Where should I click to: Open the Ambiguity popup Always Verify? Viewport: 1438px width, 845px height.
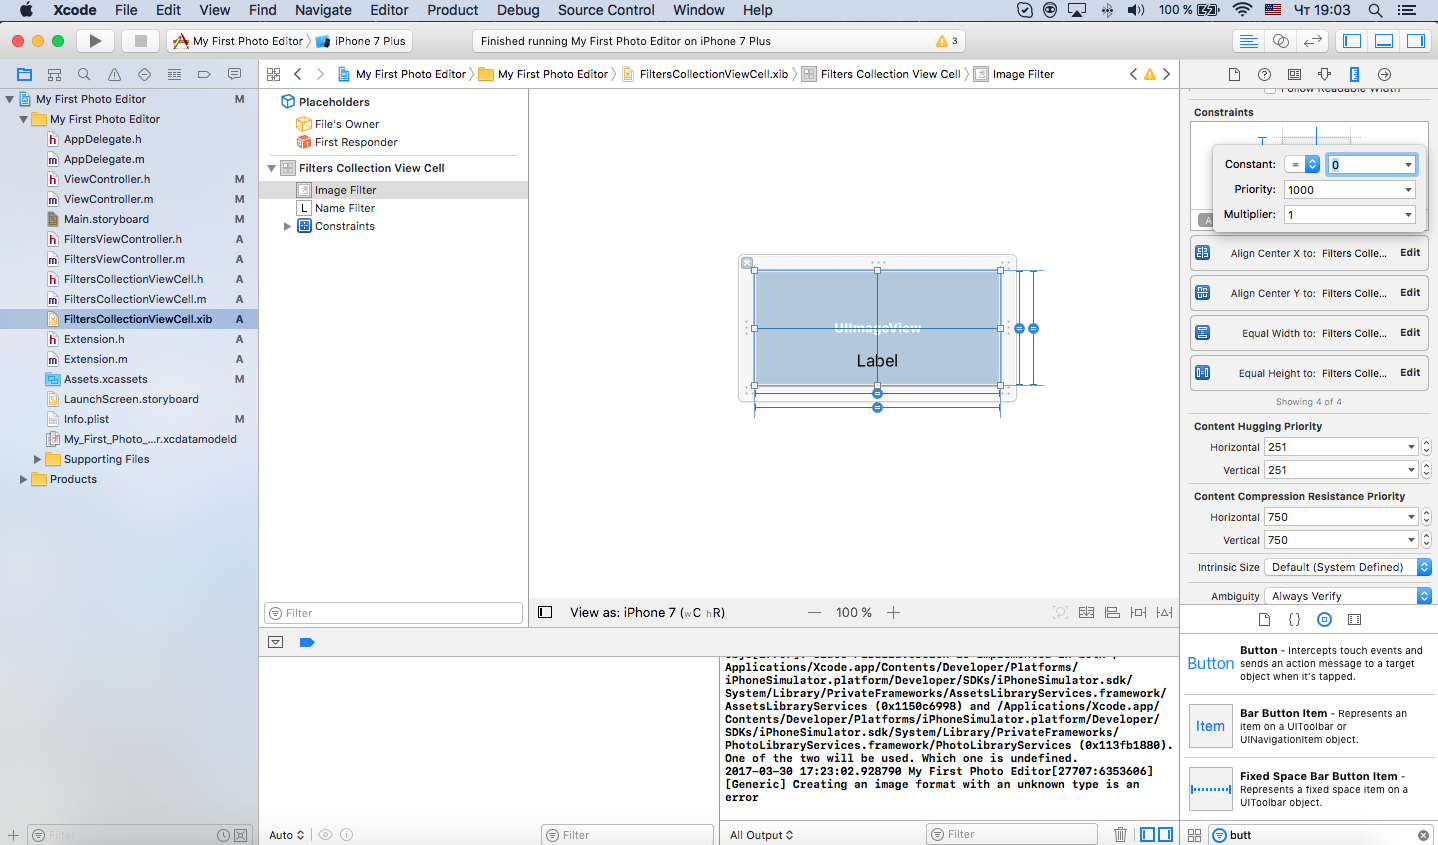1348,596
